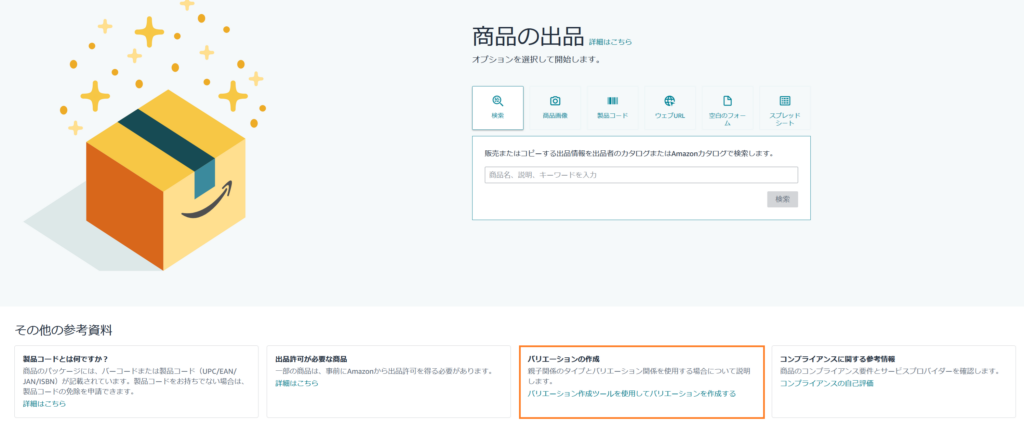Open 詳細はこちら link under 出品許可が必要な商品
Viewport: 1024px width, 424px height.
tap(296, 383)
